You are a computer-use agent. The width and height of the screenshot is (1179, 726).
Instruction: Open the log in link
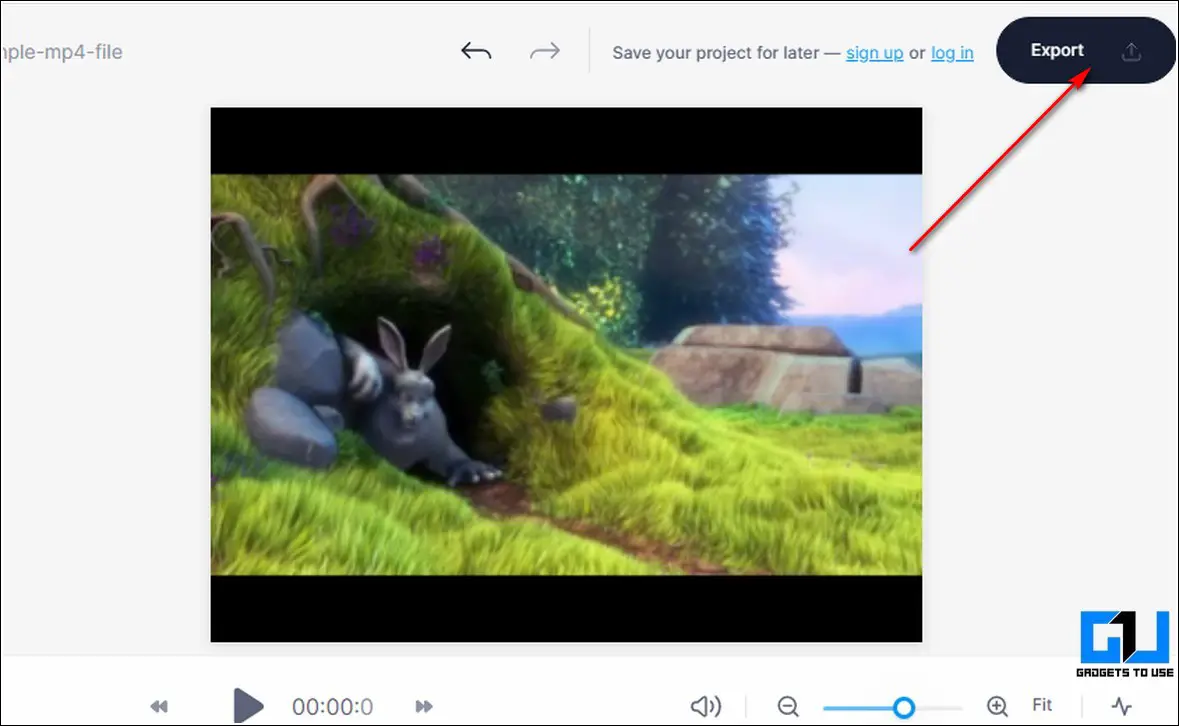[x=952, y=53]
